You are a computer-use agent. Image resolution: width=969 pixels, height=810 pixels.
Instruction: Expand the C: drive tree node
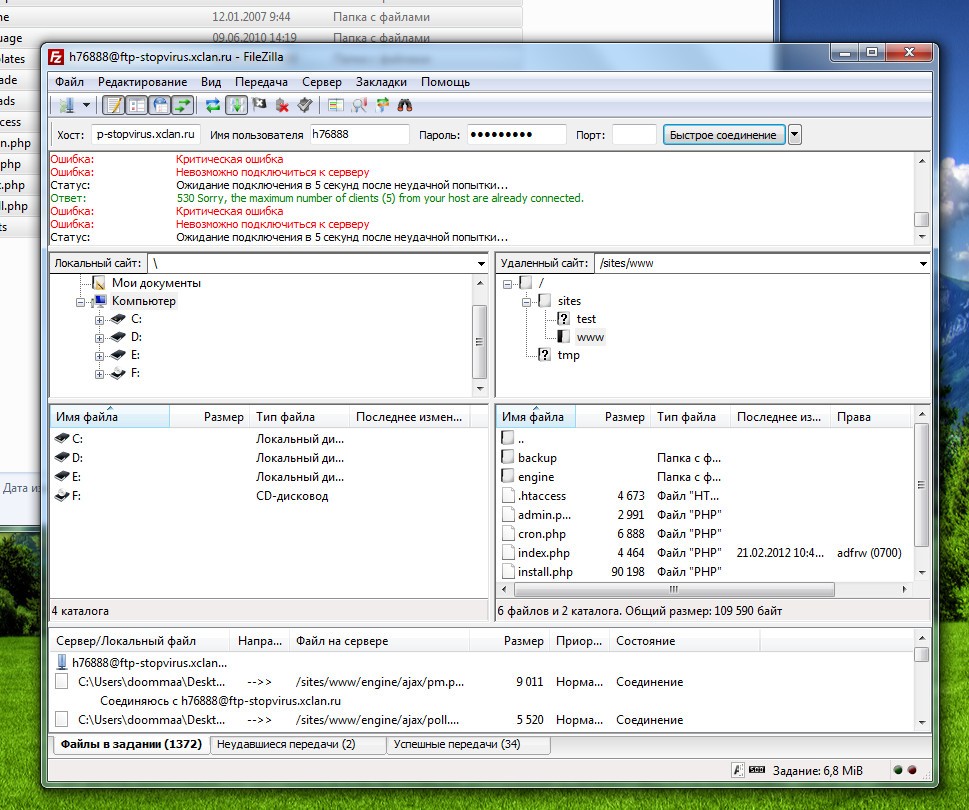pos(99,320)
